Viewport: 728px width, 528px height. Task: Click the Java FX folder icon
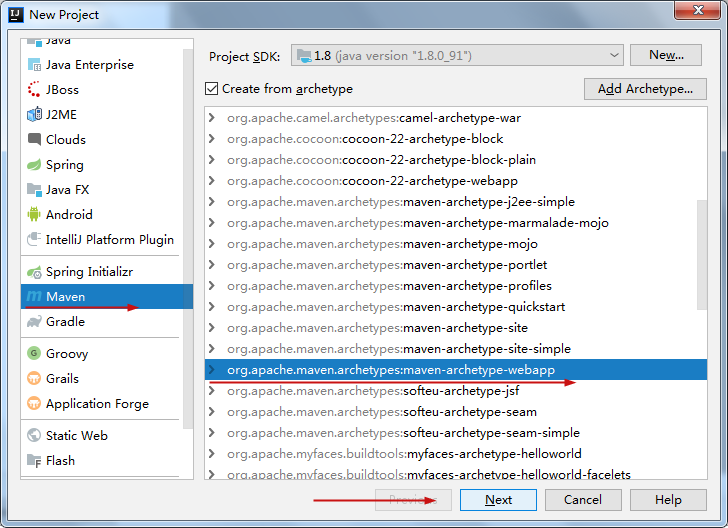(34, 189)
